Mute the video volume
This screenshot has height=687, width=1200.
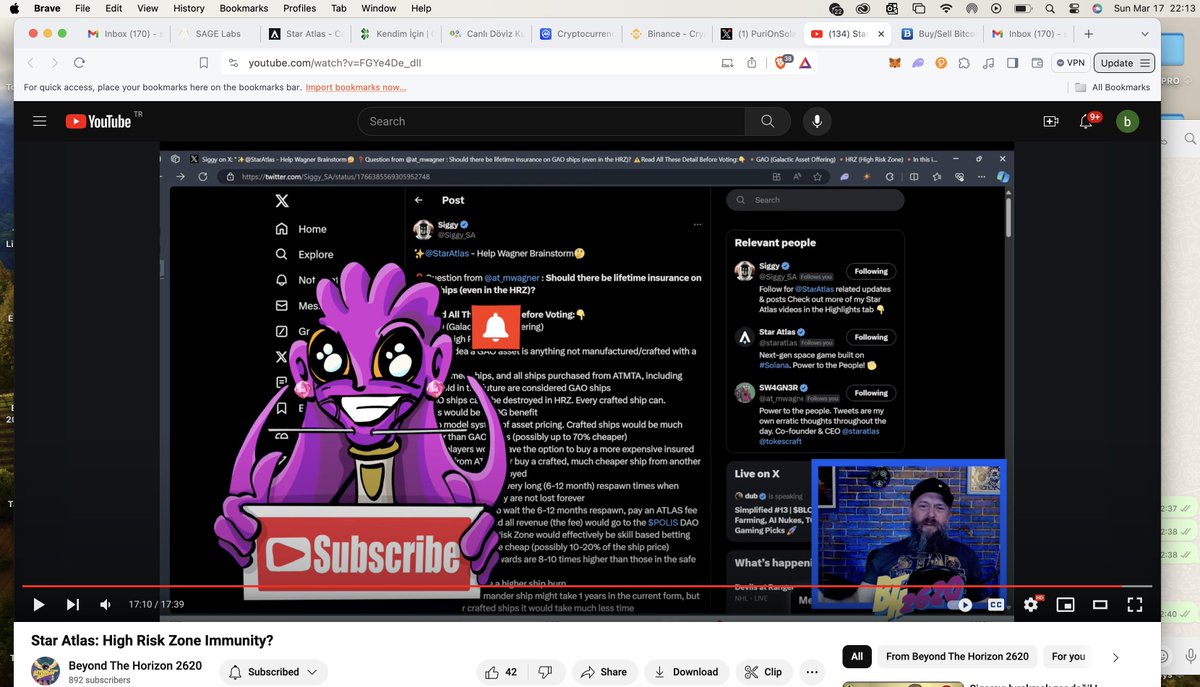tap(105, 604)
